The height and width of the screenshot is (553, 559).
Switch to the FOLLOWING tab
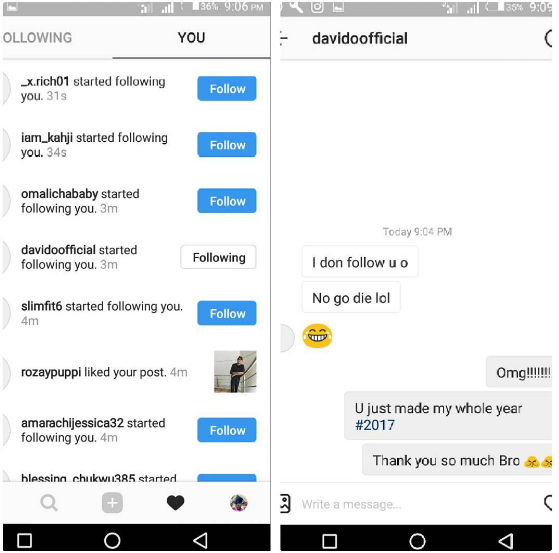point(37,38)
